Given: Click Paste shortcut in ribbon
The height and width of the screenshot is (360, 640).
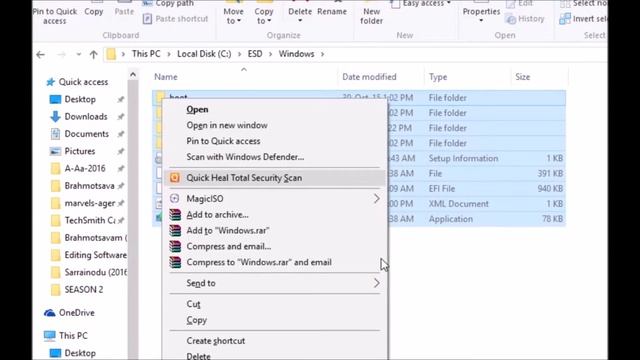Looking at the screenshot, I should click(176, 19).
